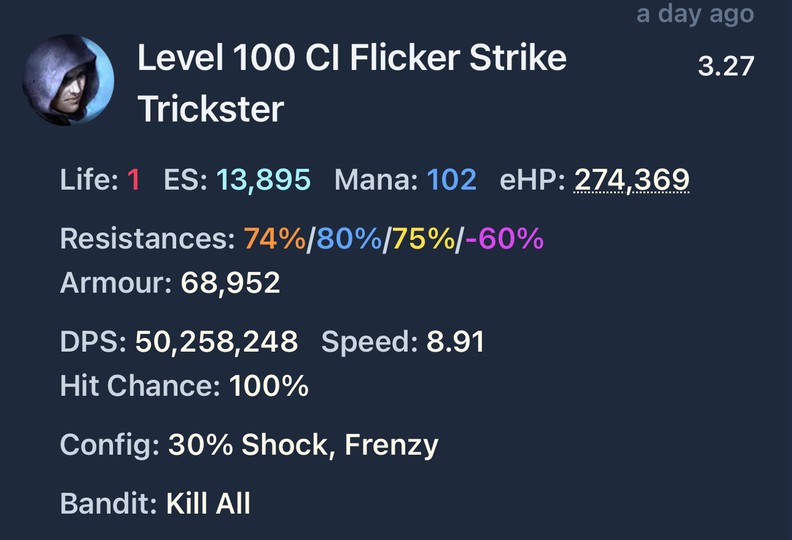Click the blue Mana value 102
Screen dimensions: 792x540
tap(451, 181)
